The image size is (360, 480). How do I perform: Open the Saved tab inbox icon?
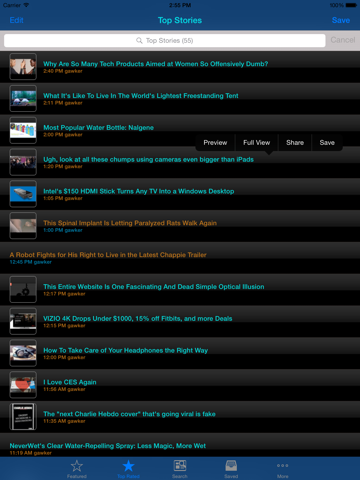(231, 465)
